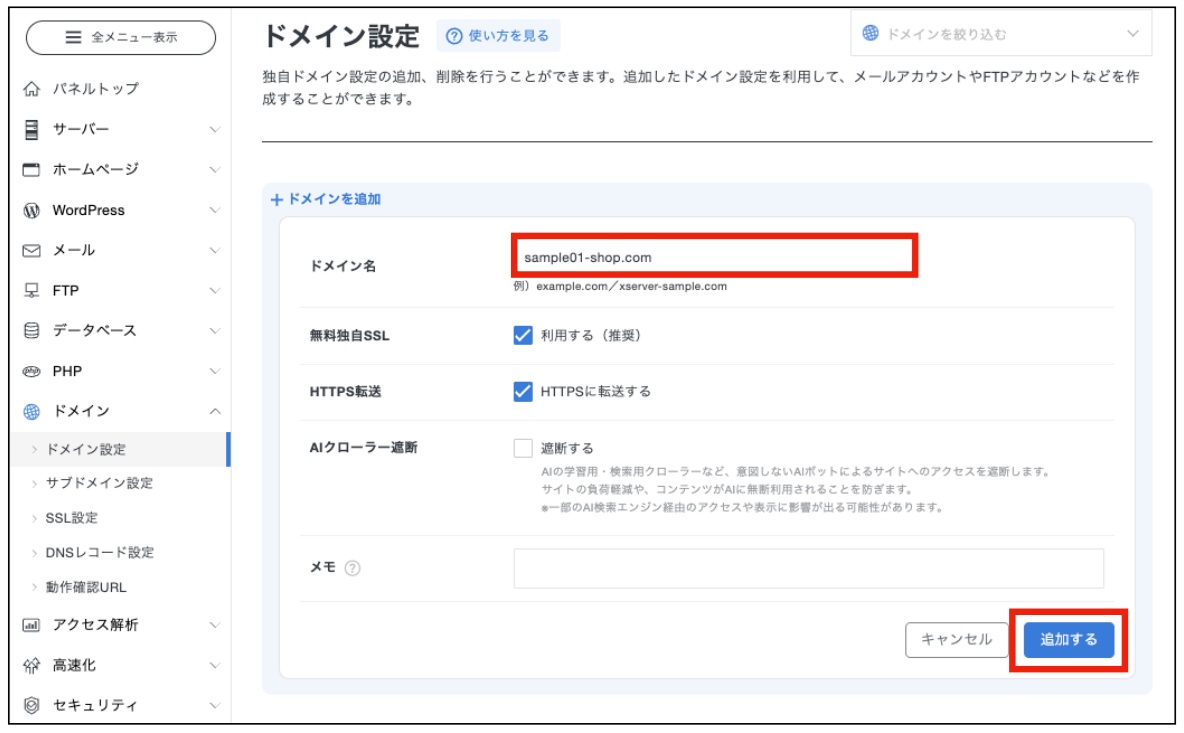This screenshot has height=733, width=1184.
Task: Open サブドメイン設定 in the sidebar
Action: pos(99,483)
